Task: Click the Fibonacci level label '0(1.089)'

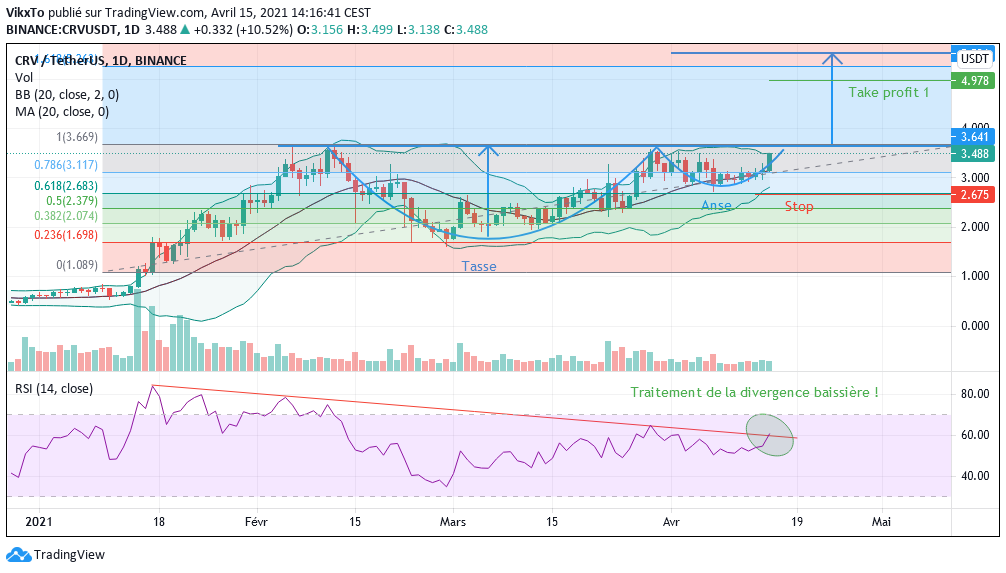Action: [77, 264]
